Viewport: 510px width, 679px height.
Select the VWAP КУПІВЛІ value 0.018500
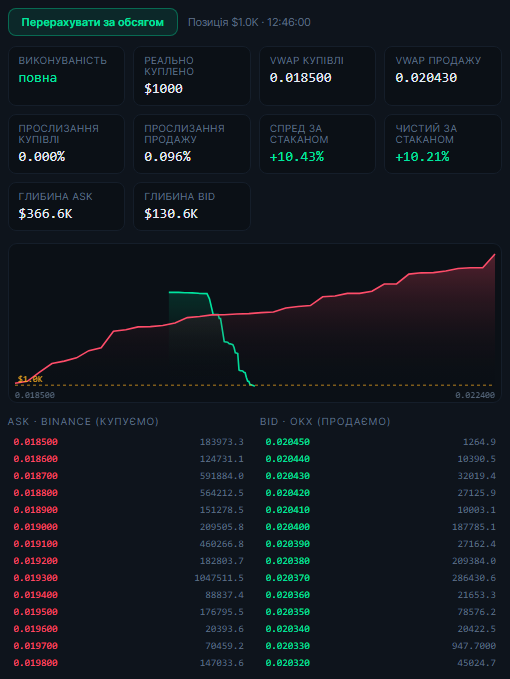(x=300, y=78)
